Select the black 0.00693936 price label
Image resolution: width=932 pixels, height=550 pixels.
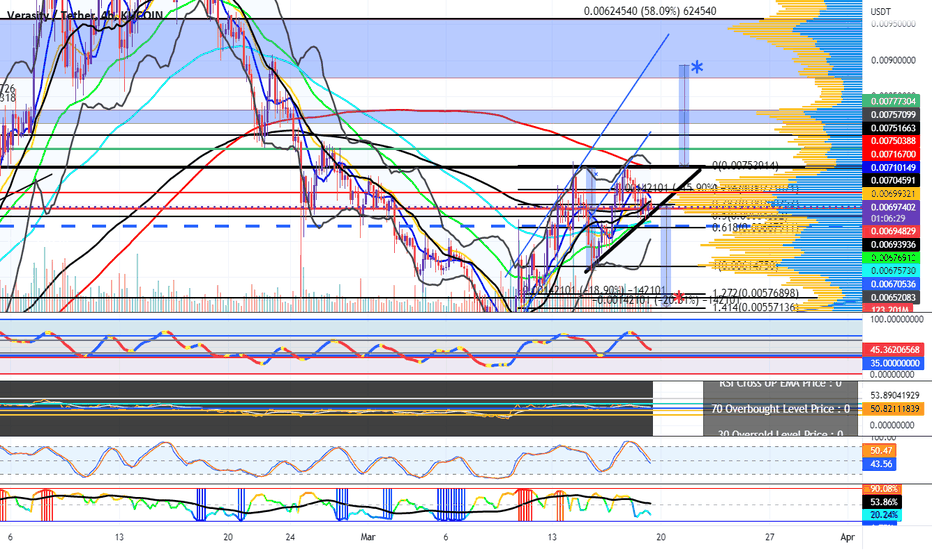coord(891,244)
